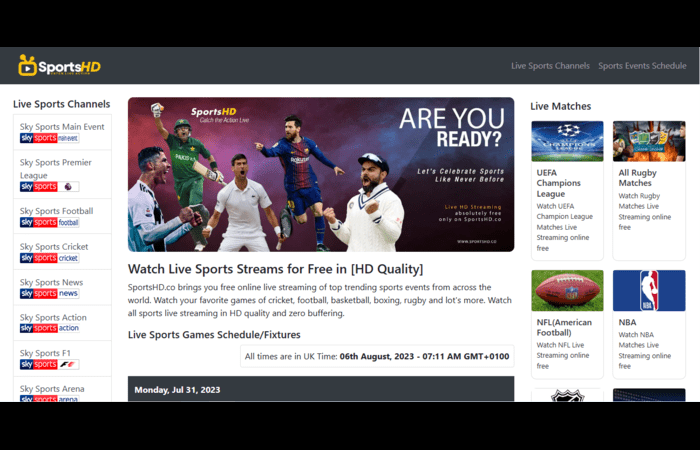This screenshot has width=700, height=450.
Task: Click the NBA logo thumbnail
Action: 649,291
